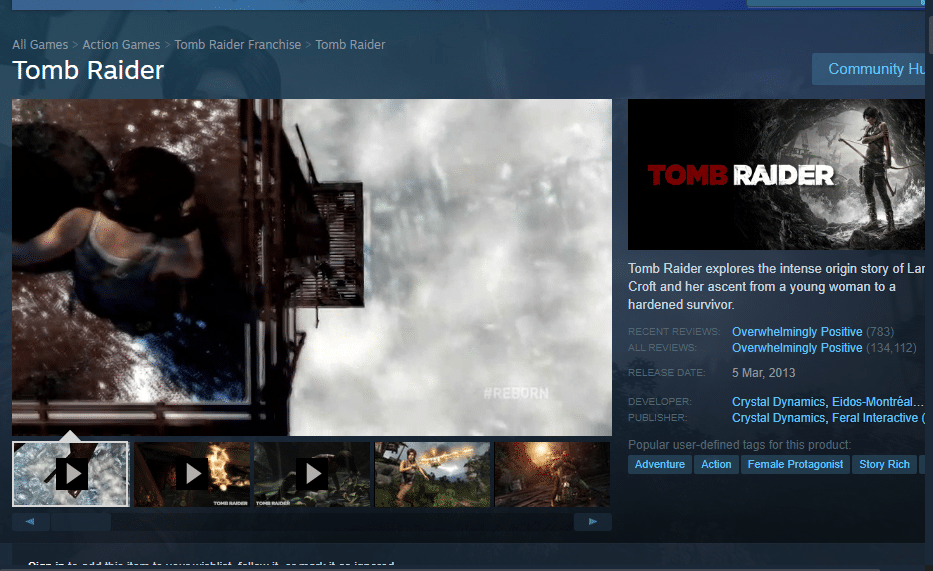Play the first trailer thumbnail with snowy scene
This screenshot has width=933, height=571.
click(71, 474)
